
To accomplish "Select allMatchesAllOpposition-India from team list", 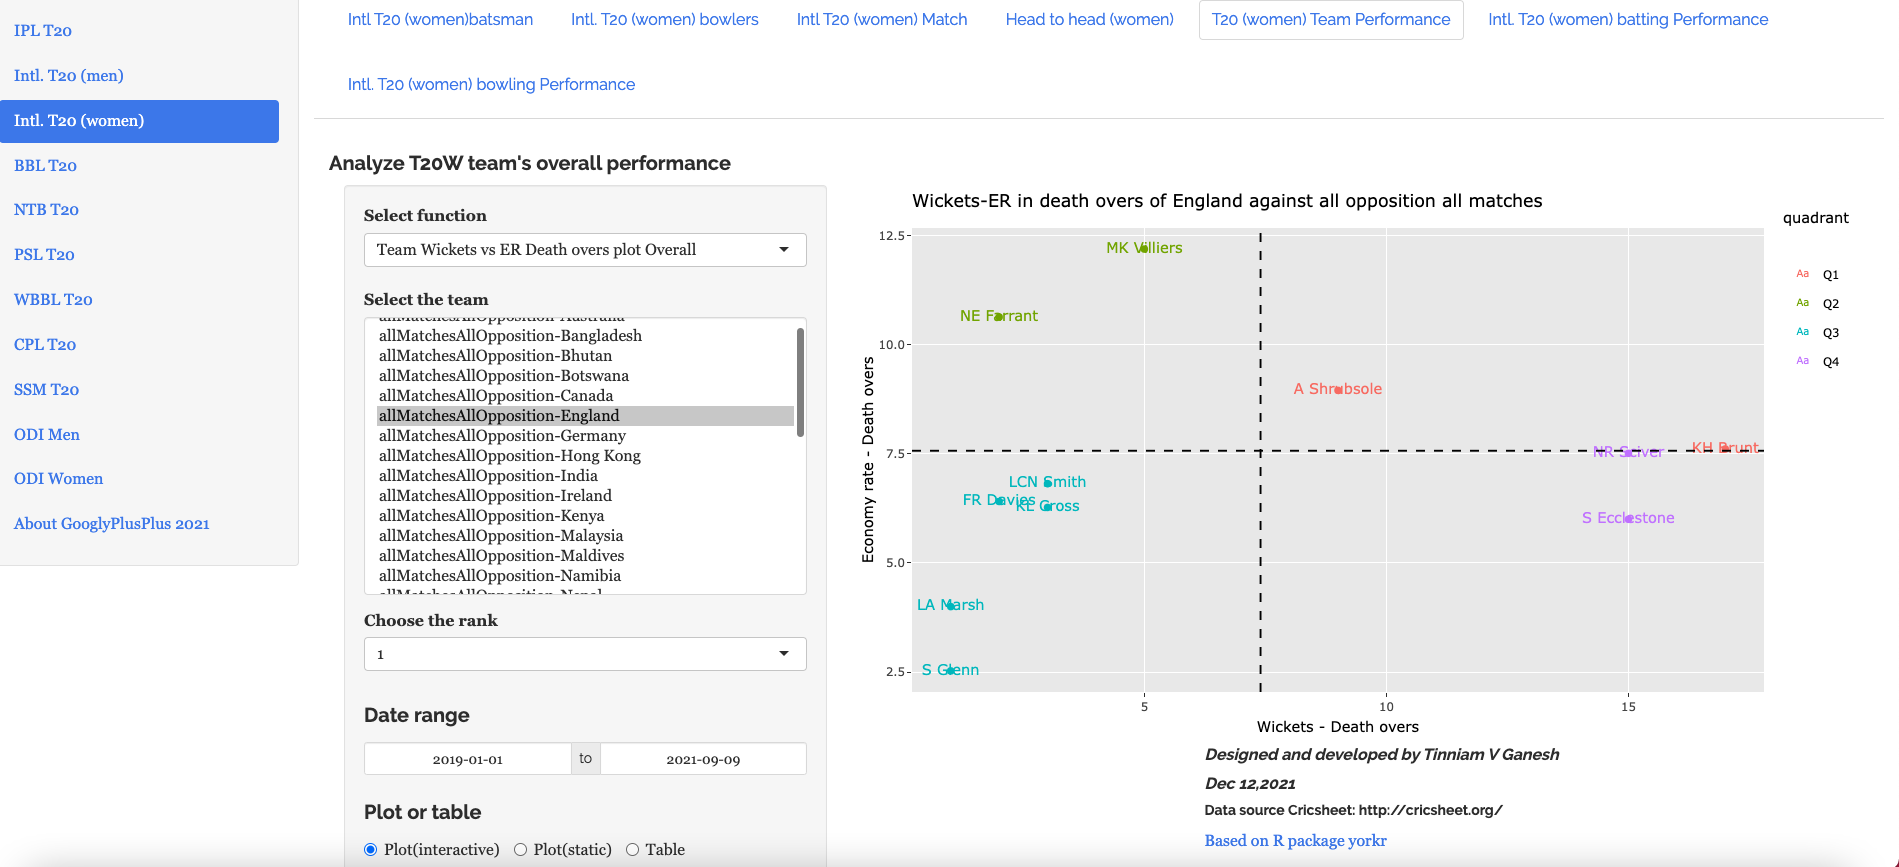I will point(488,476).
